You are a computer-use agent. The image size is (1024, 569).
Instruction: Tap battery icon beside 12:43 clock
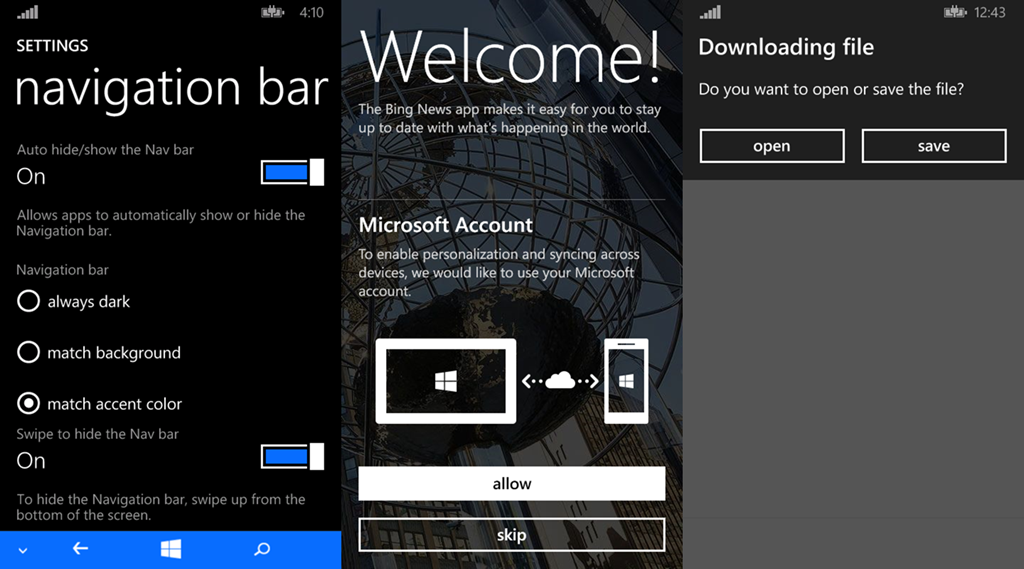coord(955,12)
